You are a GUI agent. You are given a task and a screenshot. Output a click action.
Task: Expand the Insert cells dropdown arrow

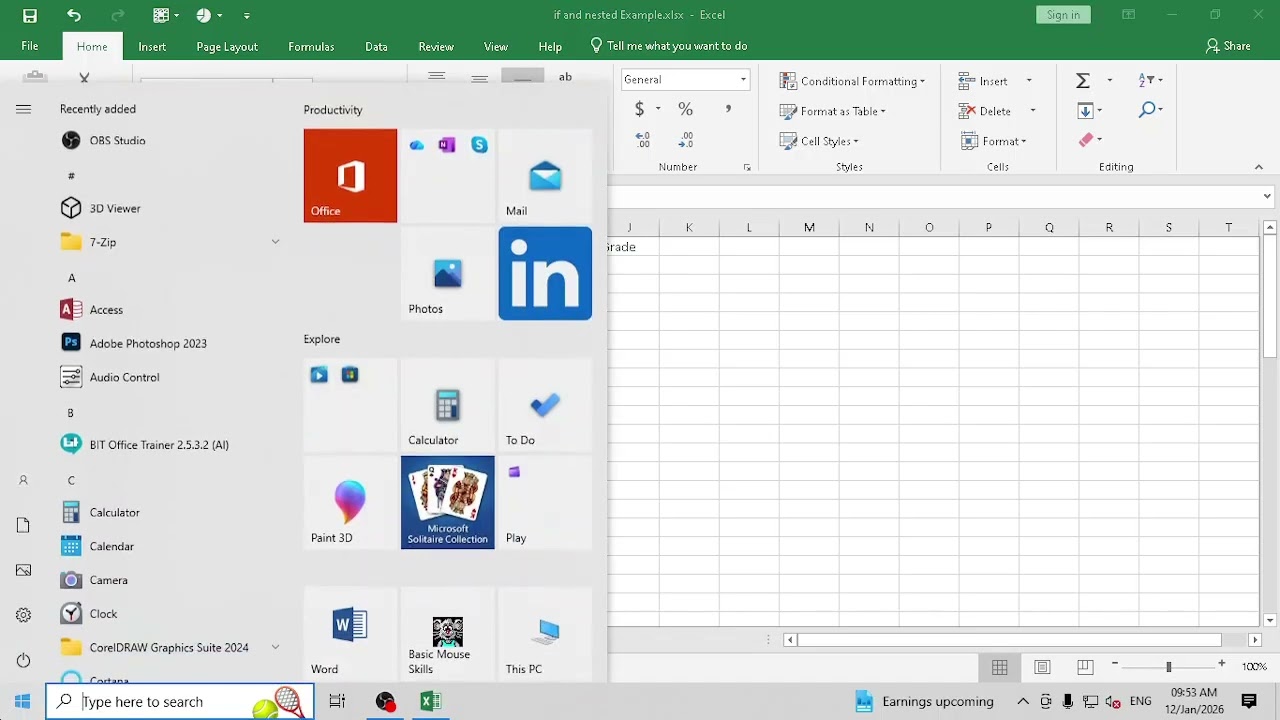(x=1029, y=81)
